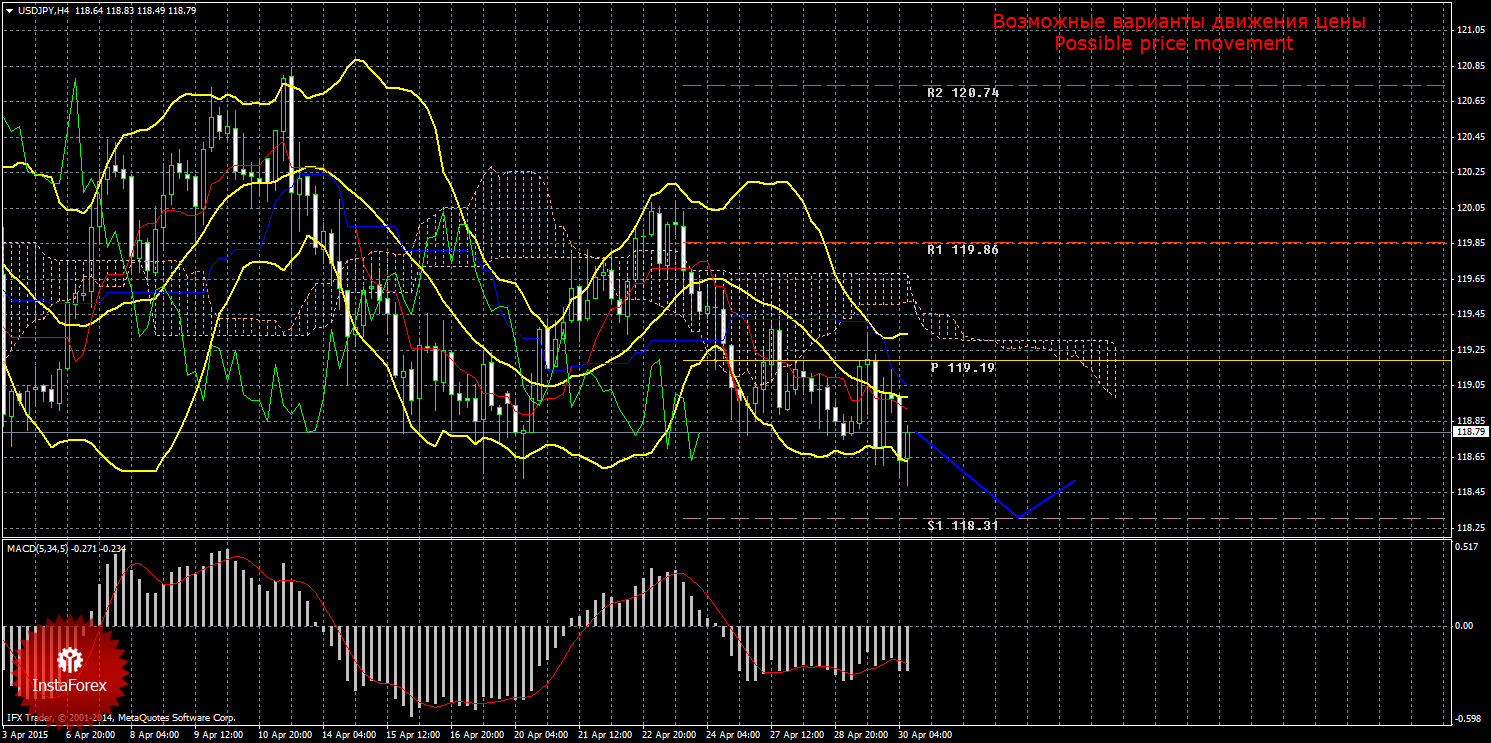Click the current price tag 118.79
This screenshot has width=1491, height=743.
point(1469,432)
